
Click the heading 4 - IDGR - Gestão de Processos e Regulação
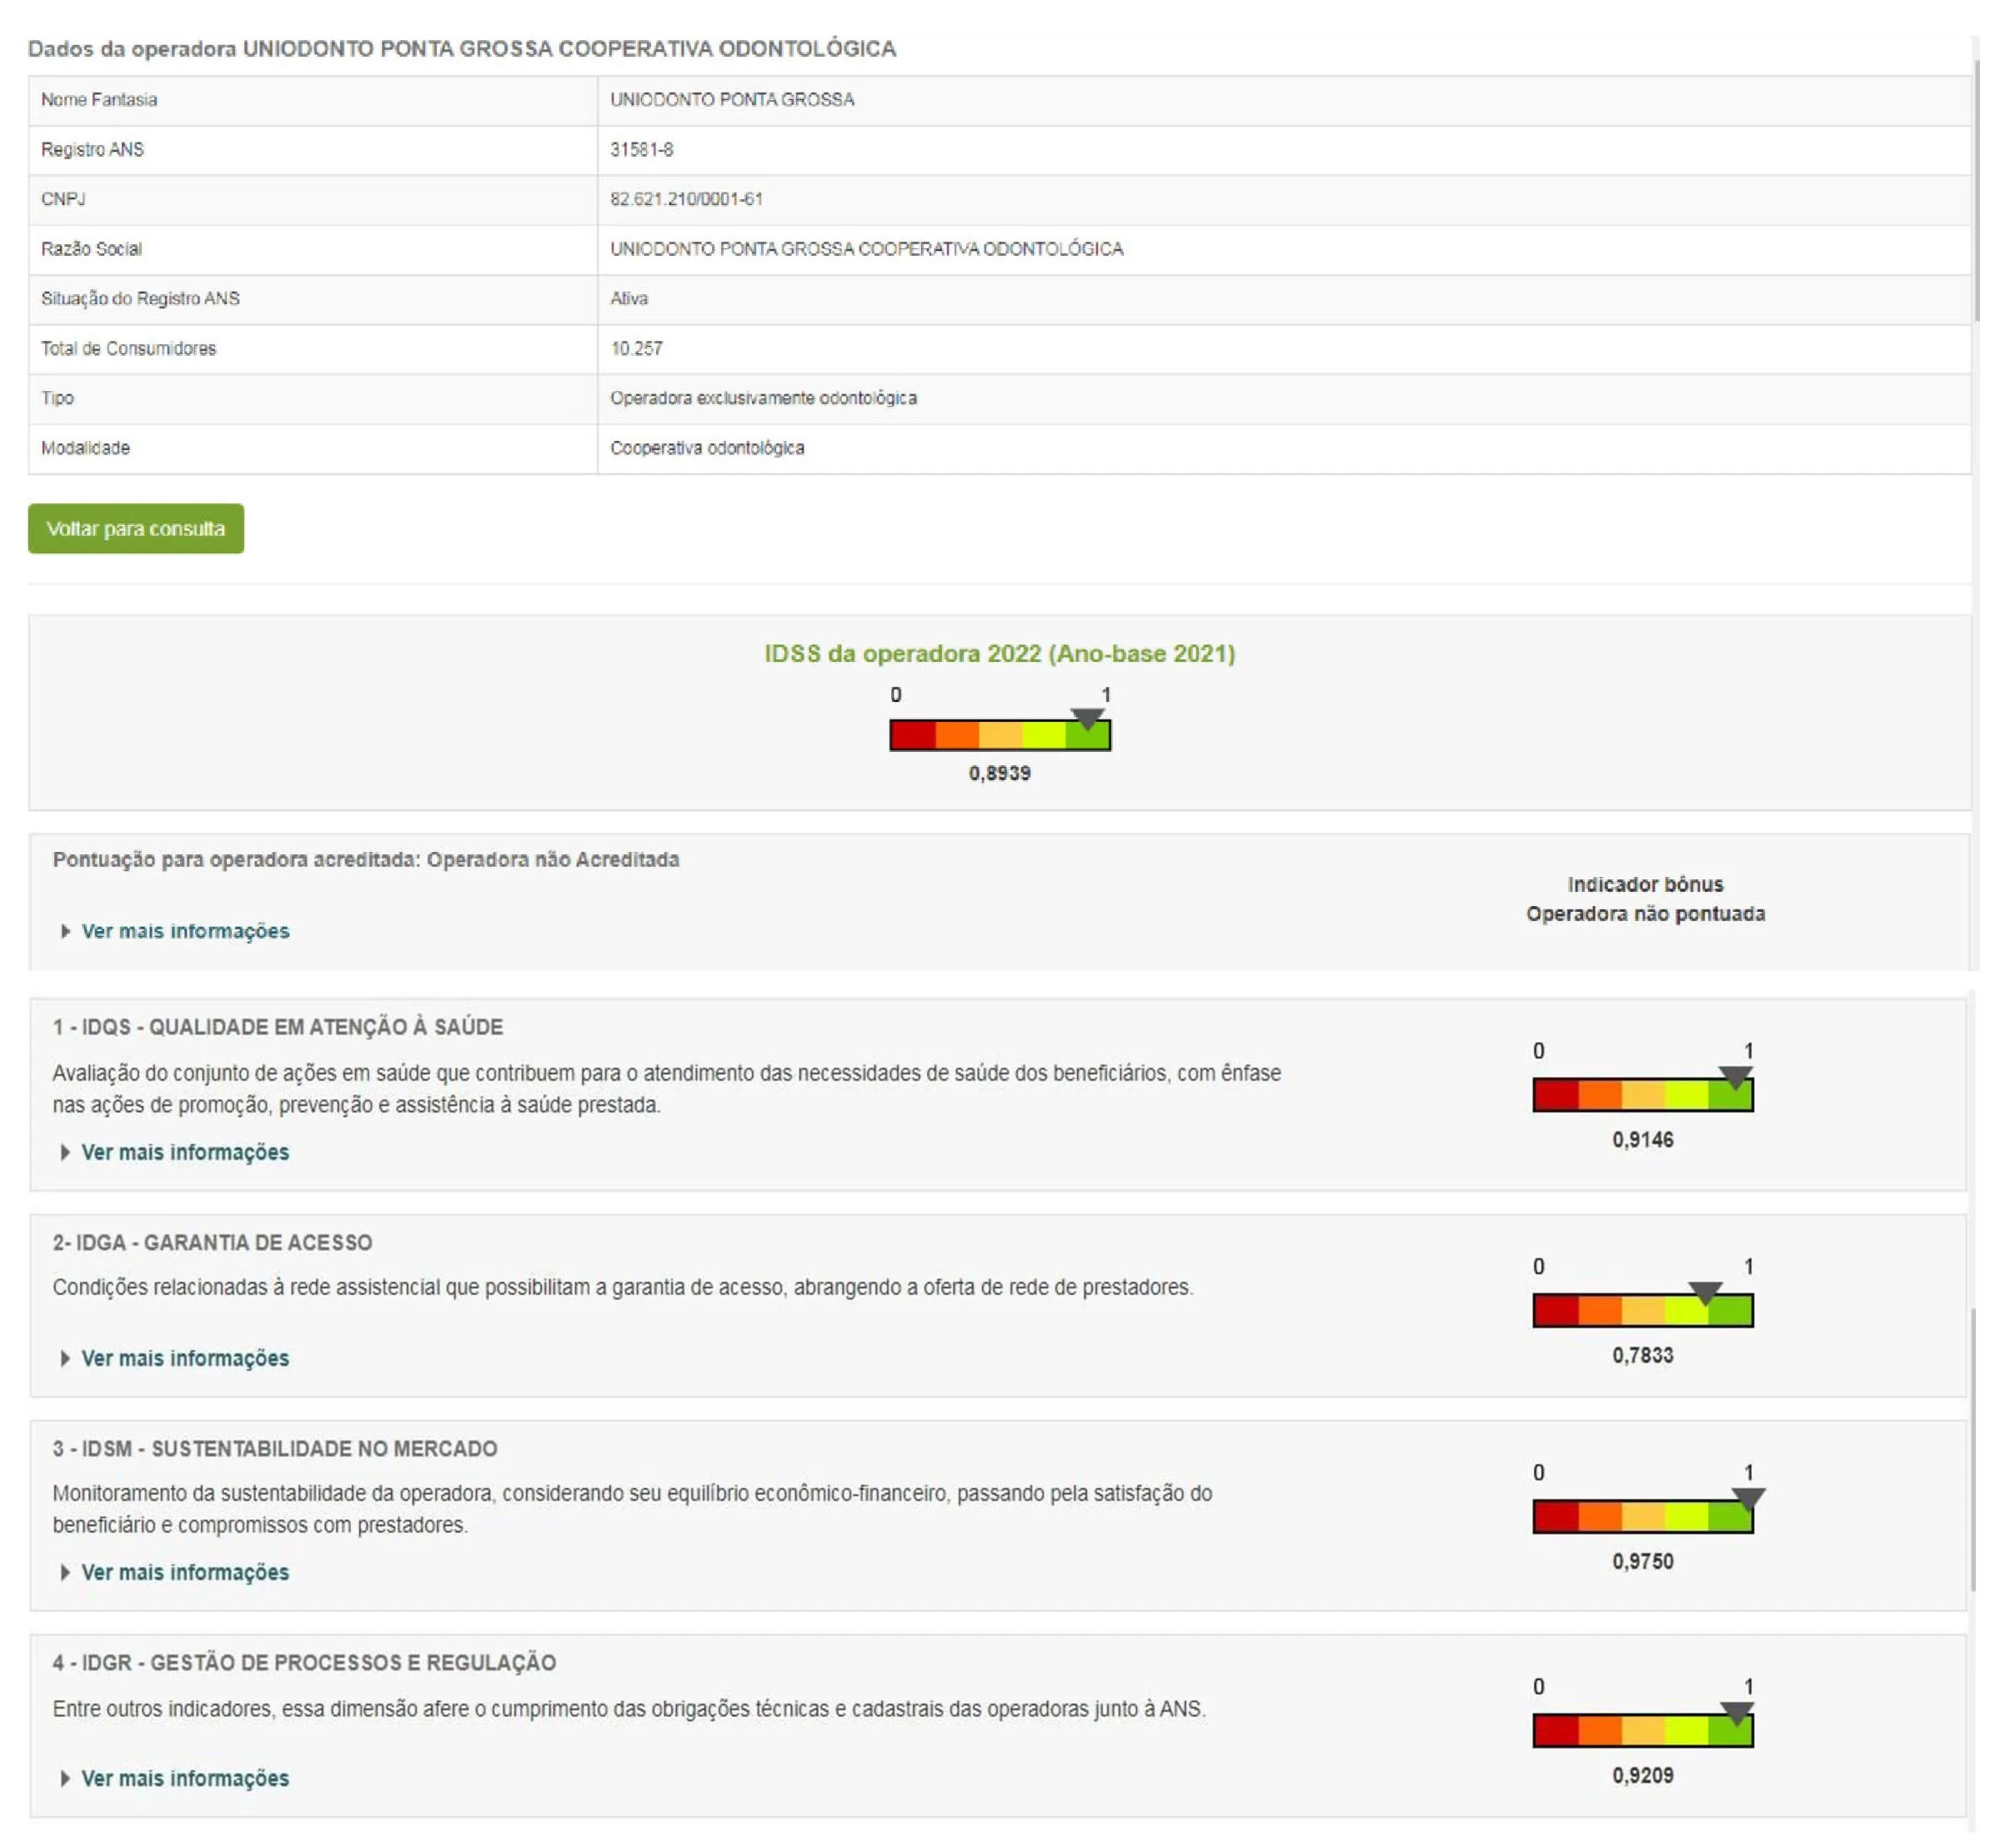pos(304,1663)
